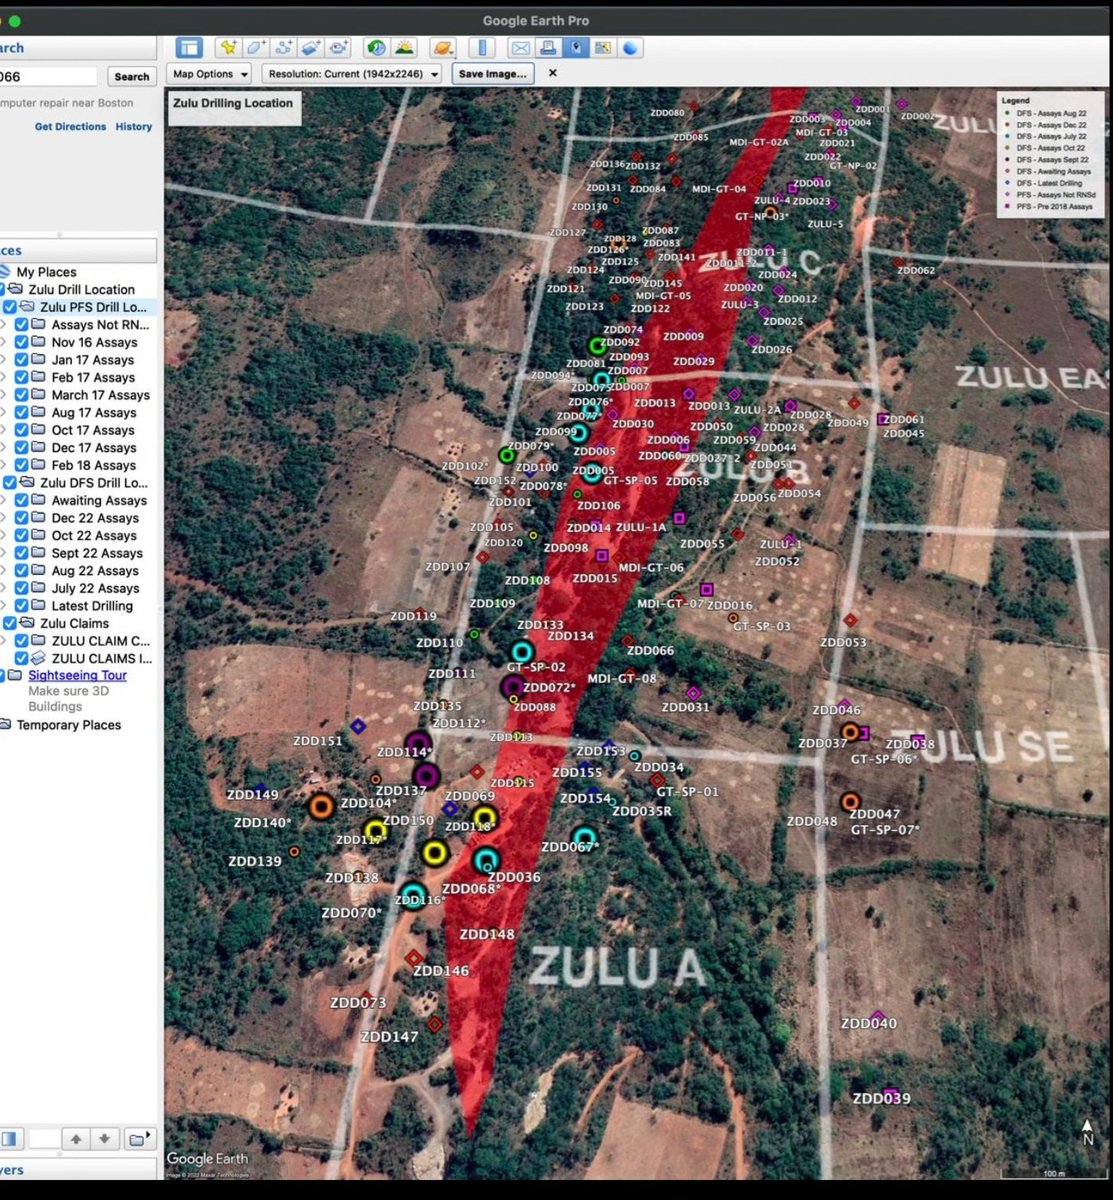
Task: Select the Temporary Places folder
Action: point(68,725)
